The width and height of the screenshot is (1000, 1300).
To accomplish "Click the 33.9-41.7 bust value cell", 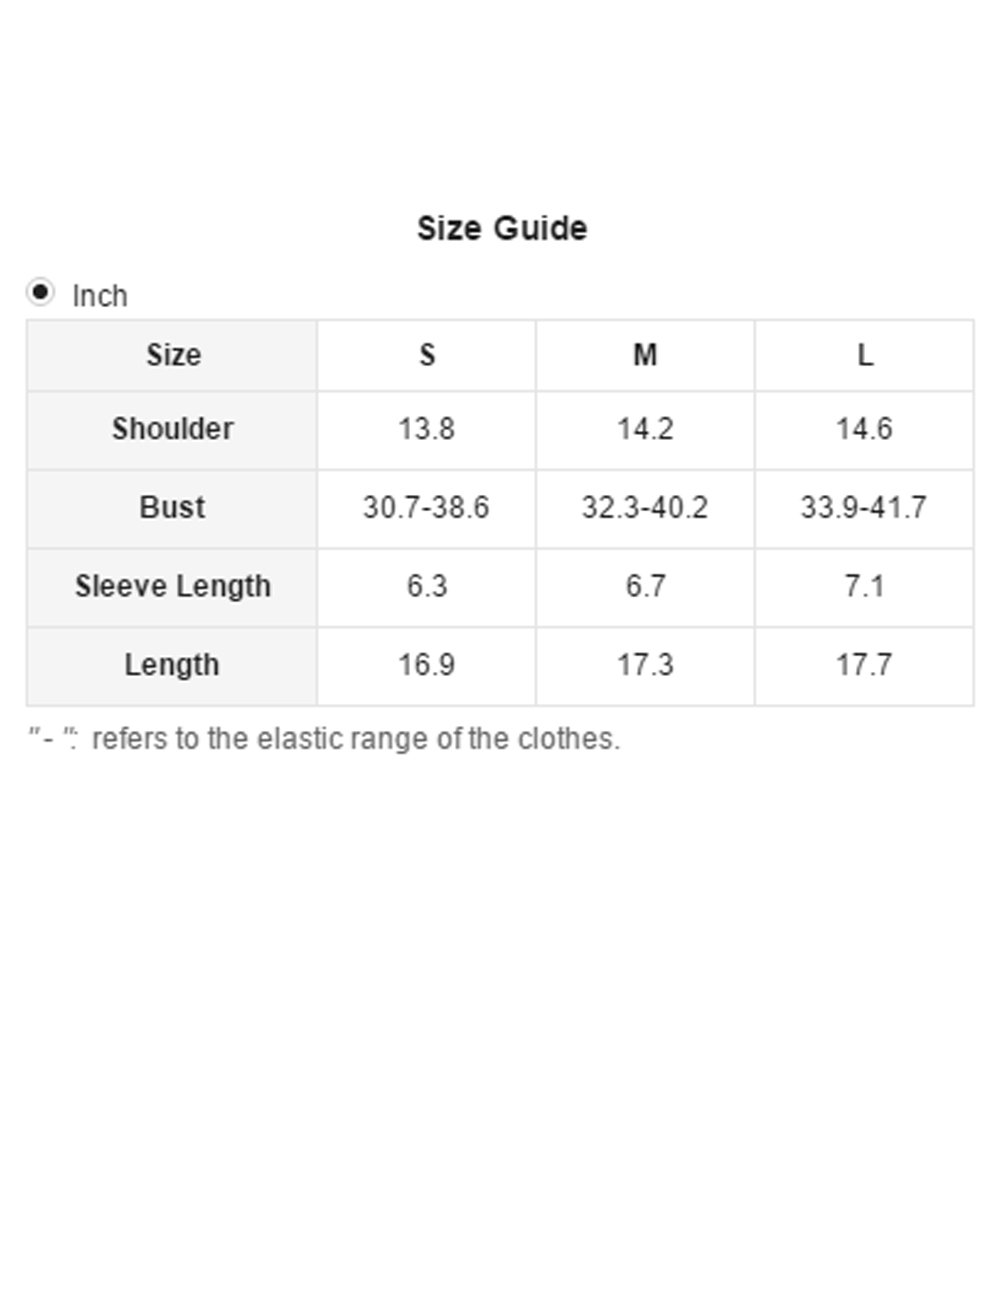I will [865, 509].
